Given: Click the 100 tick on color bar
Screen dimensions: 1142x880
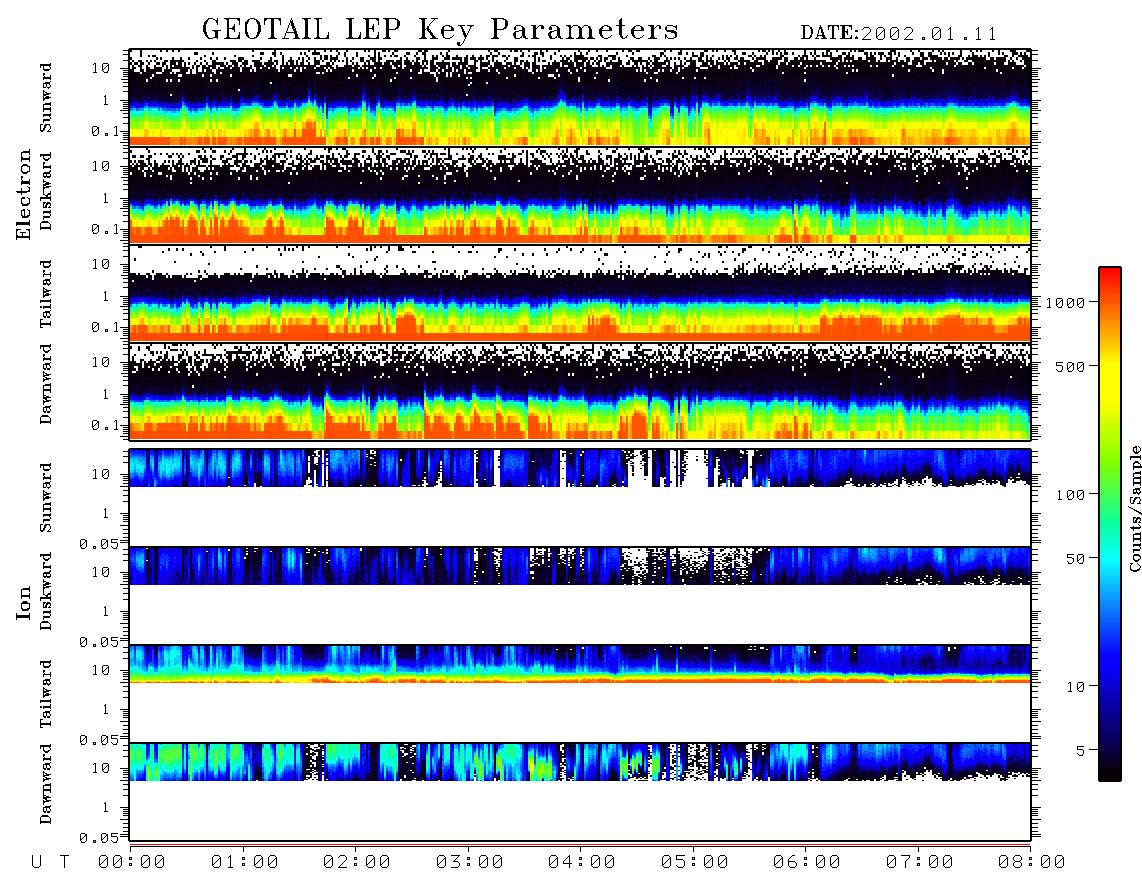Looking at the screenshot, I should tap(1070, 495).
